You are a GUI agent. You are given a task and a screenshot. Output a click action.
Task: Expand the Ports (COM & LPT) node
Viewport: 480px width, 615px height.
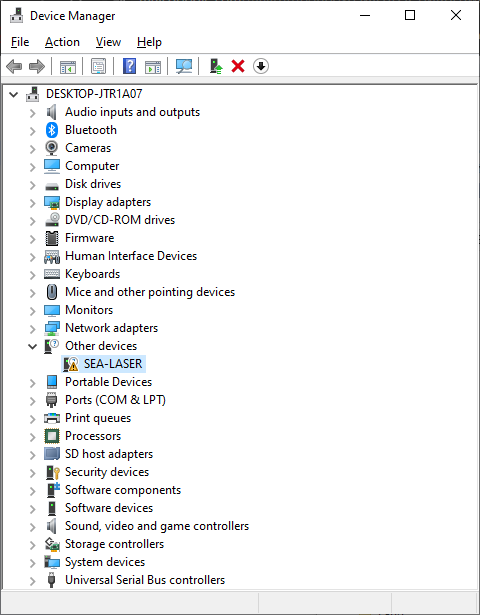[33, 400]
